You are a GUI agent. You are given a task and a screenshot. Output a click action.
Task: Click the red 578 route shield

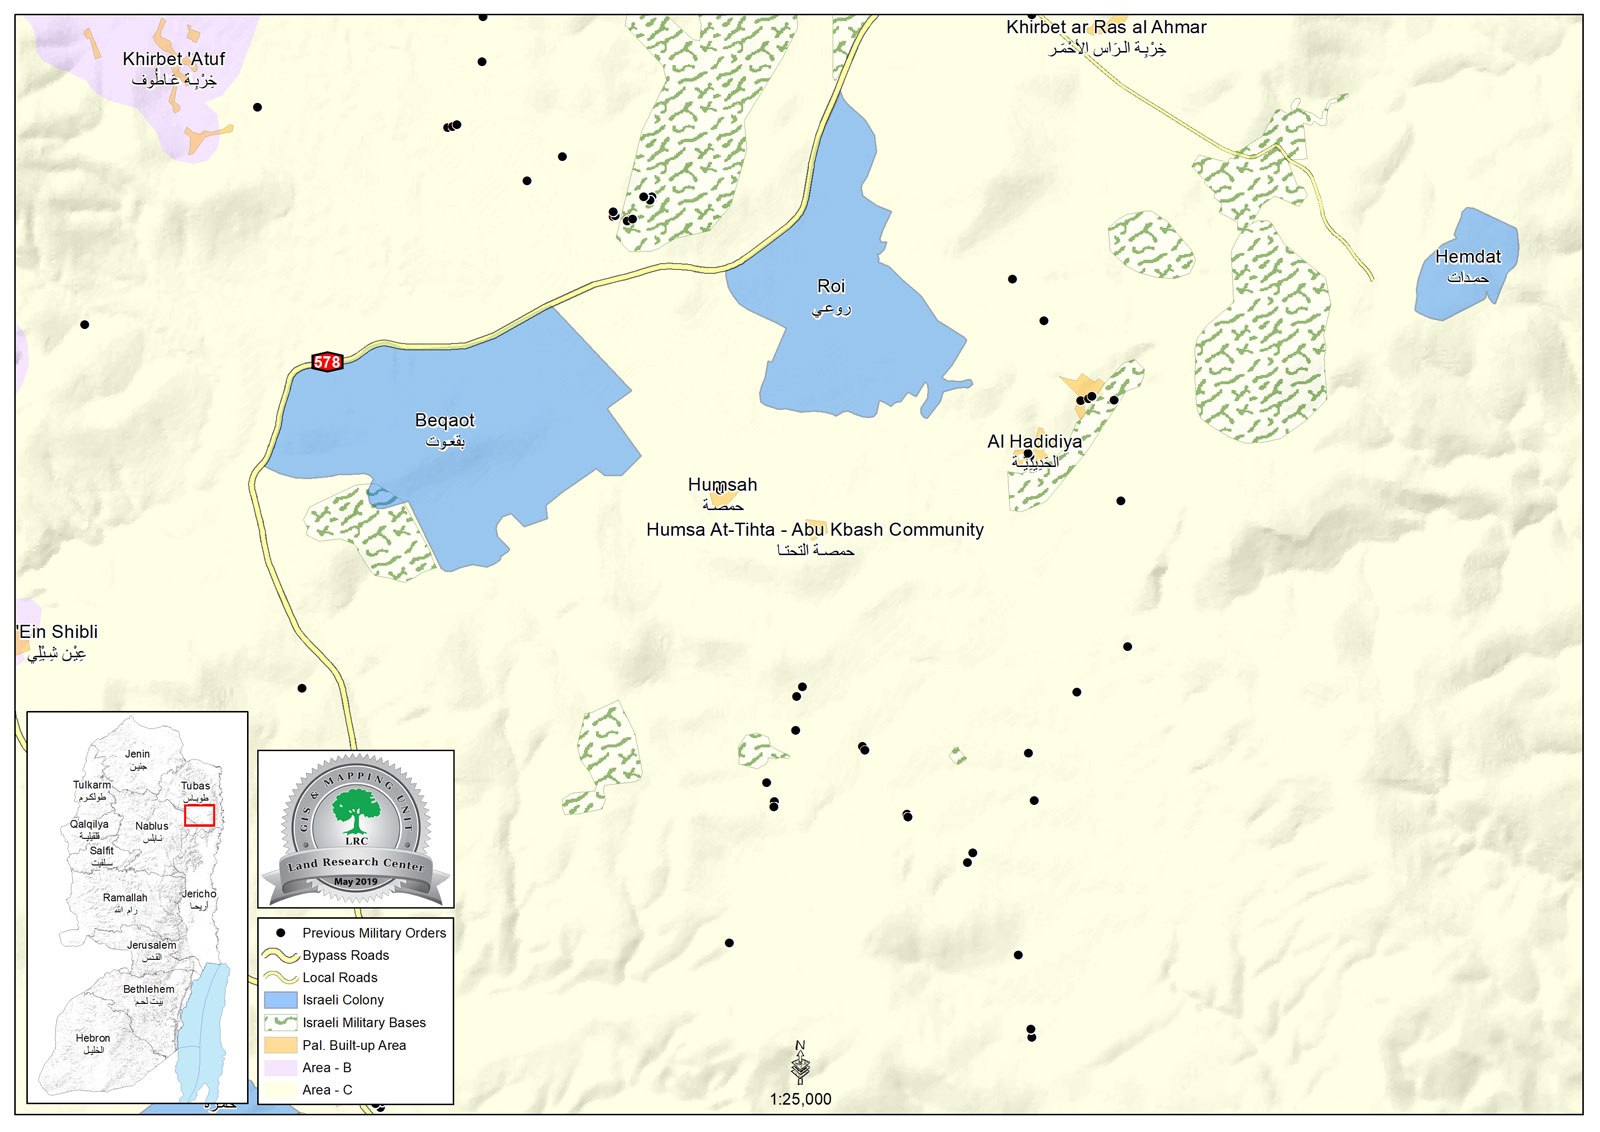pos(327,362)
